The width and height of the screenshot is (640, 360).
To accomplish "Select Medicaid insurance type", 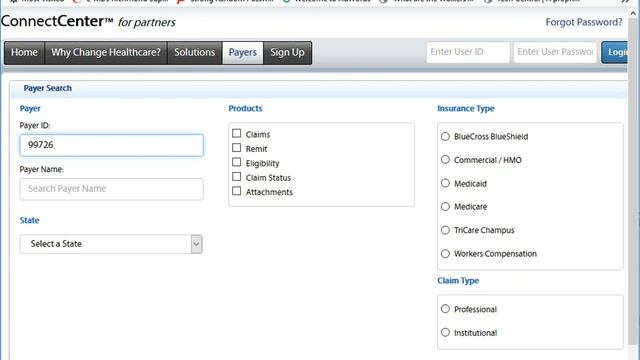I will [445, 183].
